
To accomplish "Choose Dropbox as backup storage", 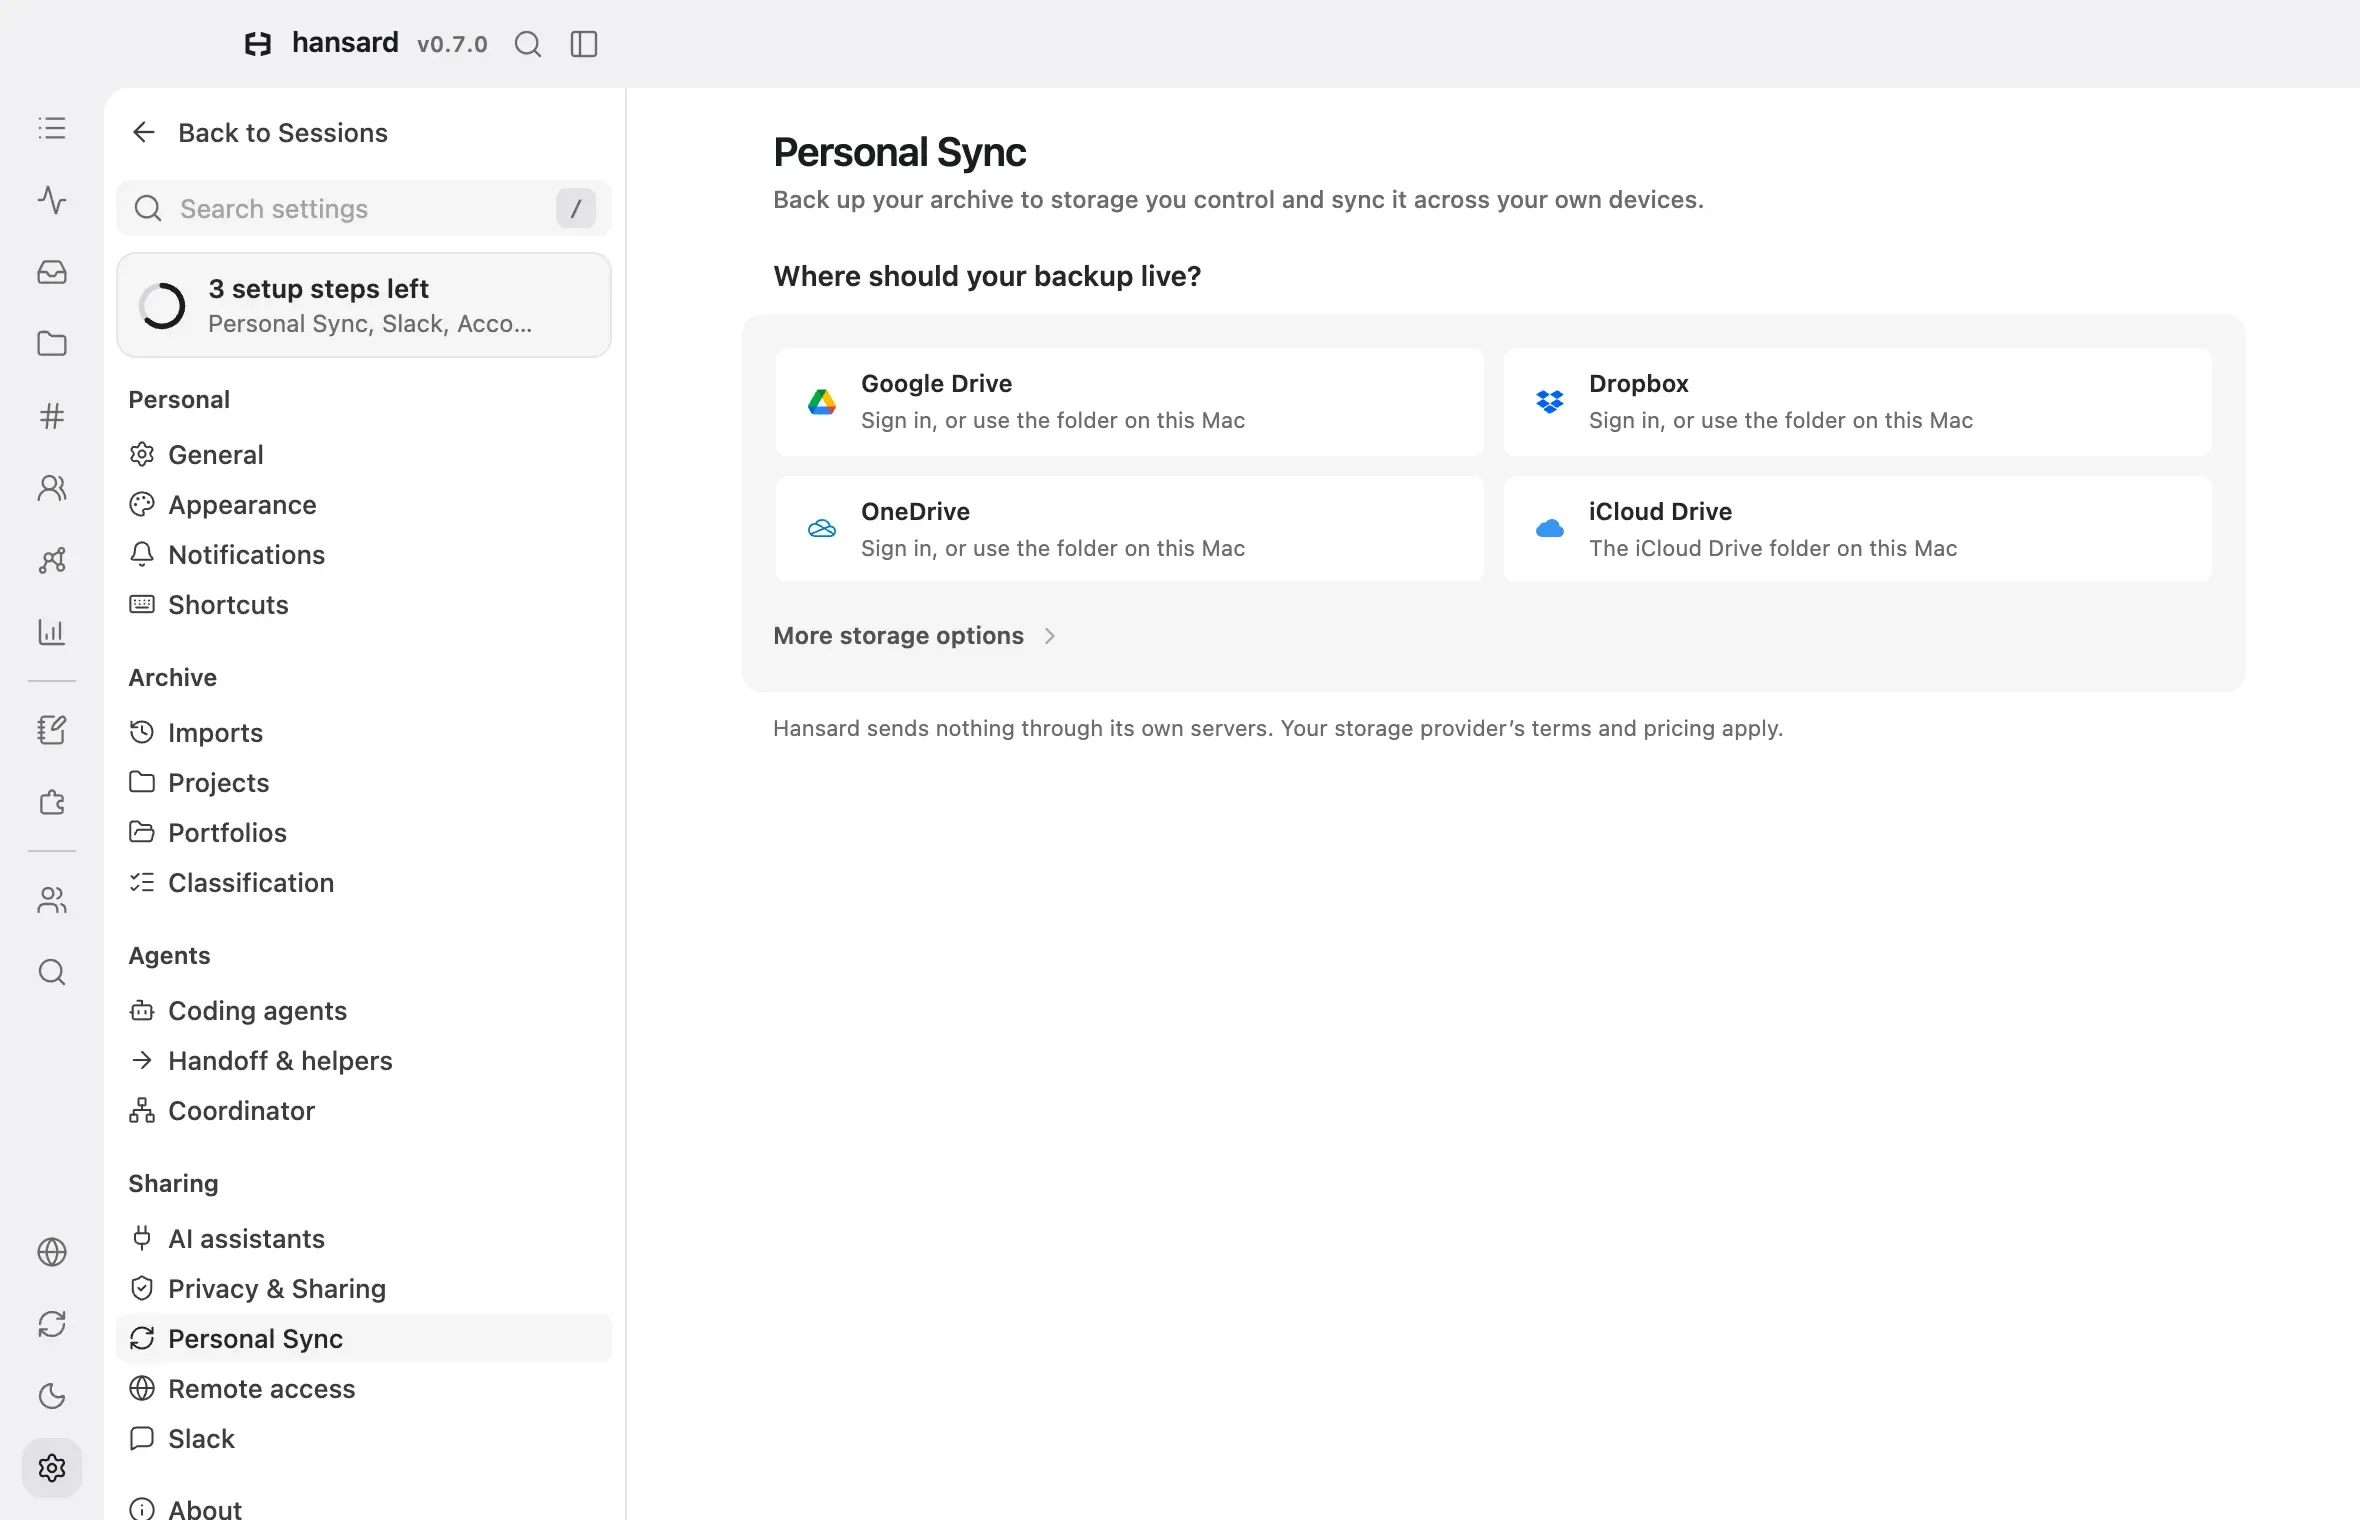I will (x=1858, y=402).
